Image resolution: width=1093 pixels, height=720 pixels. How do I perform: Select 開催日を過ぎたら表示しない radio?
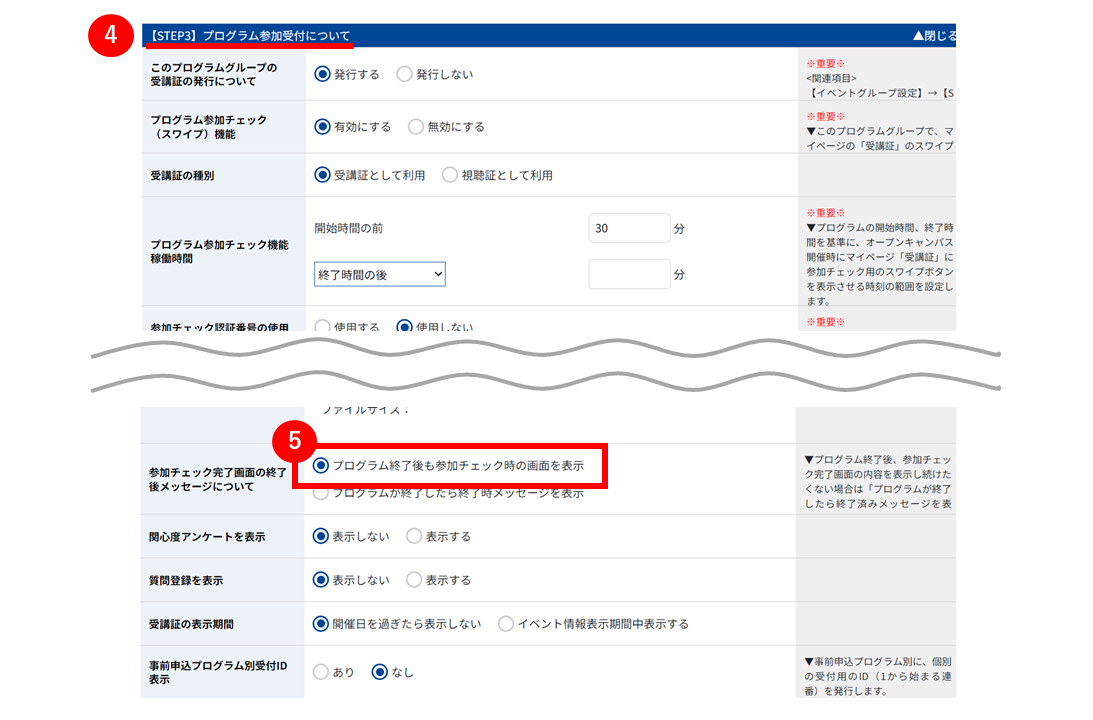(321, 624)
